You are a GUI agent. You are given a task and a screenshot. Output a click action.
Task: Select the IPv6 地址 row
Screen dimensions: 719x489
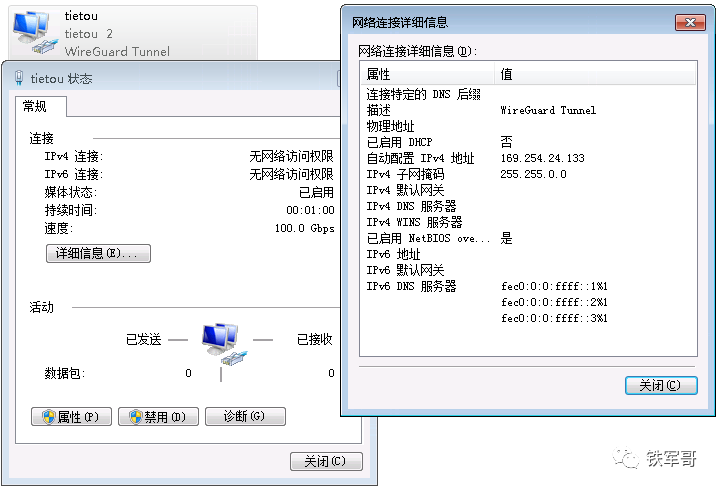pos(528,254)
